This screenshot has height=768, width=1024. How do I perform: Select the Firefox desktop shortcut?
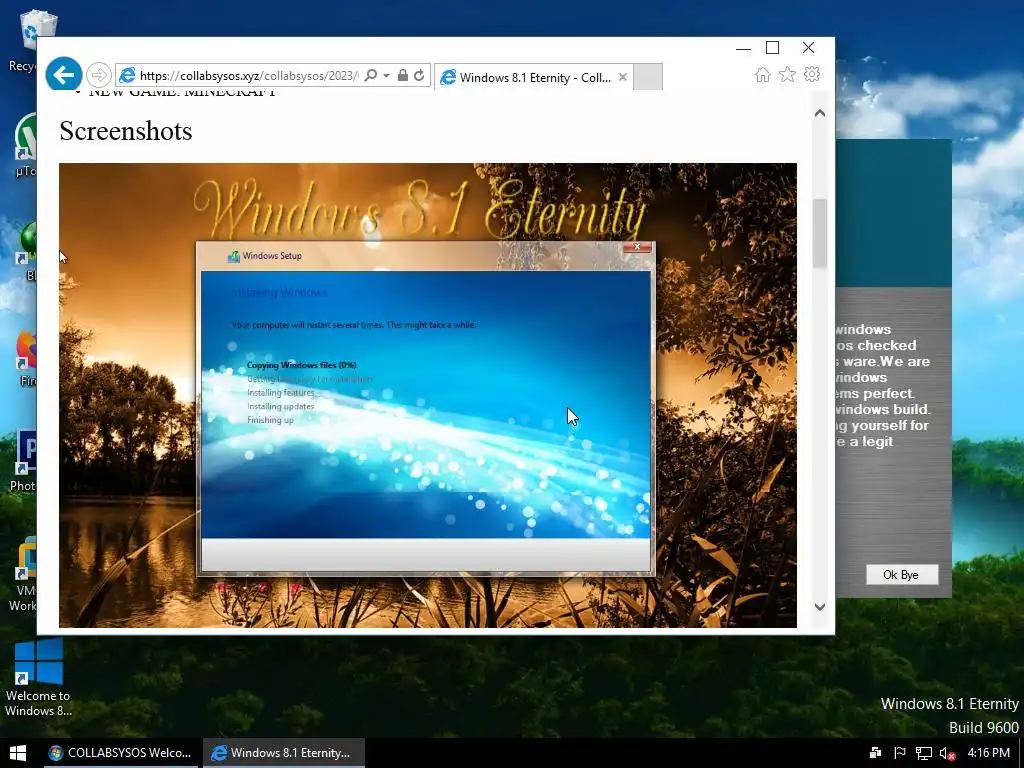[26, 359]
